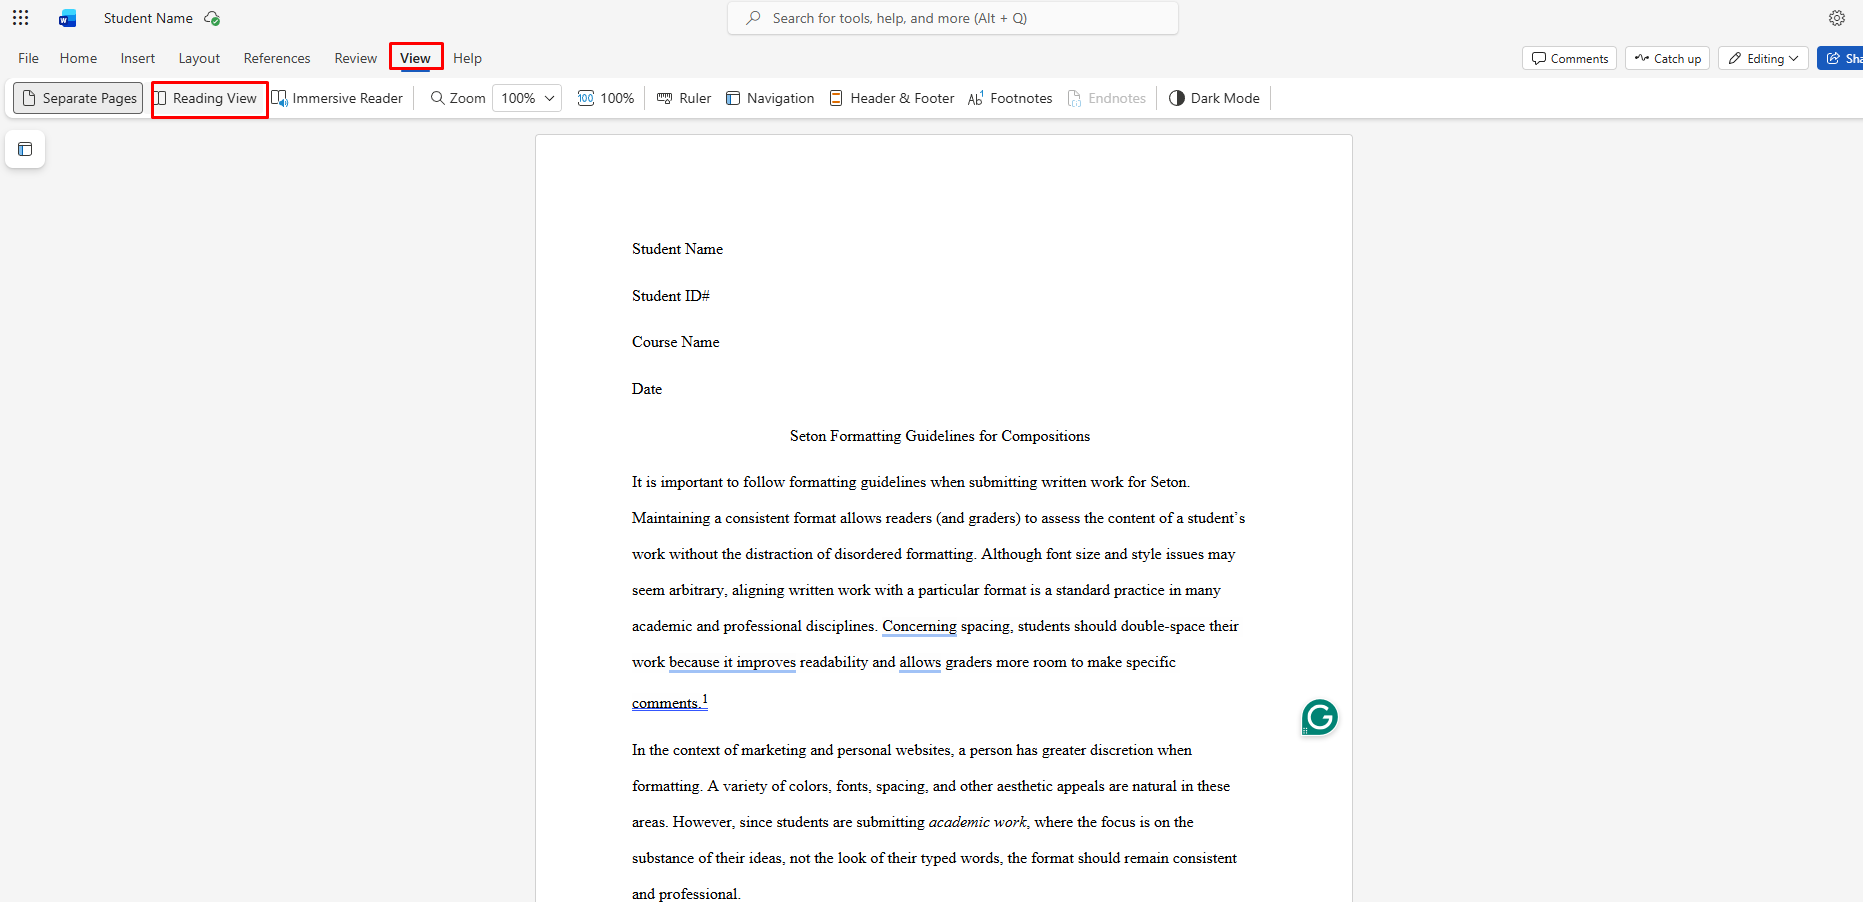1863x902 pixels.
Task: Click the Word logo icon
Action: tap(67, 18)
